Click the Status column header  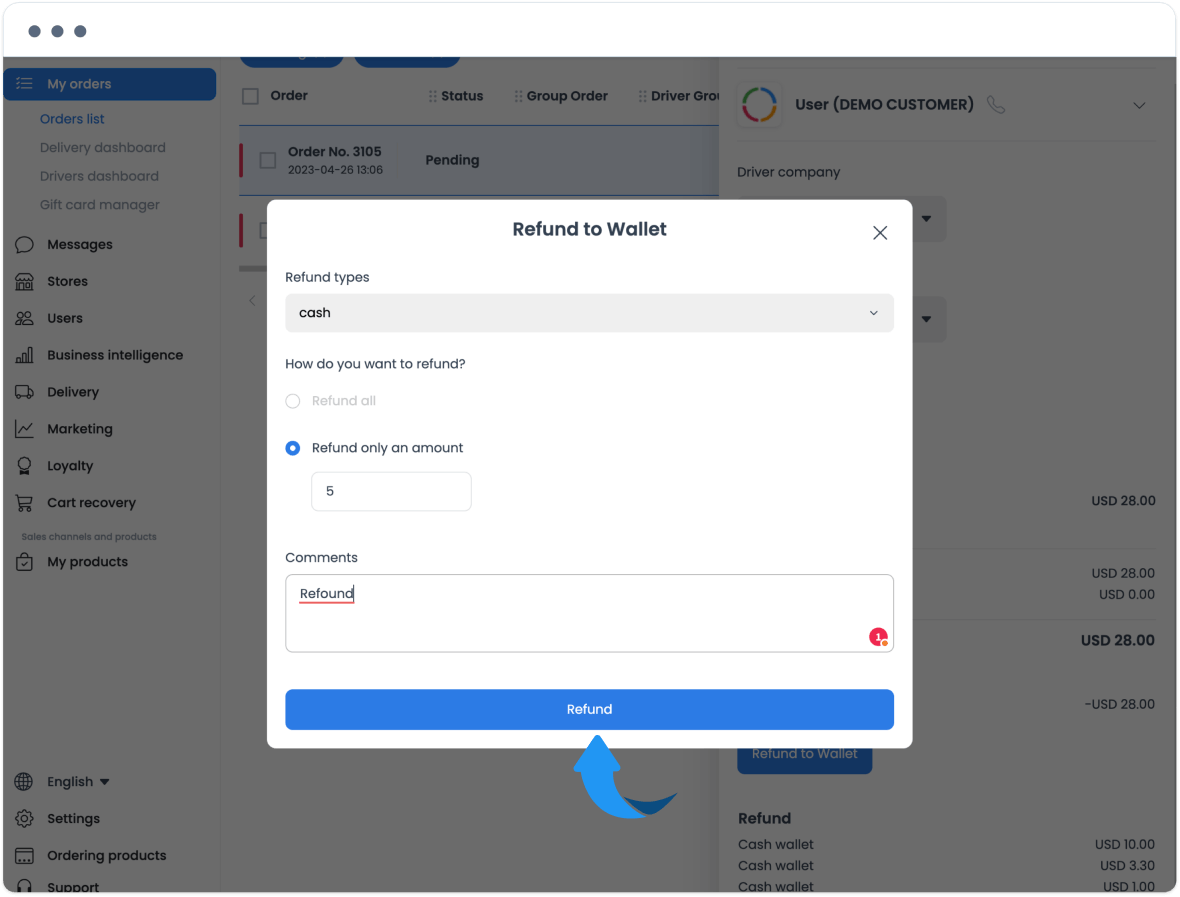click(462, 96)
